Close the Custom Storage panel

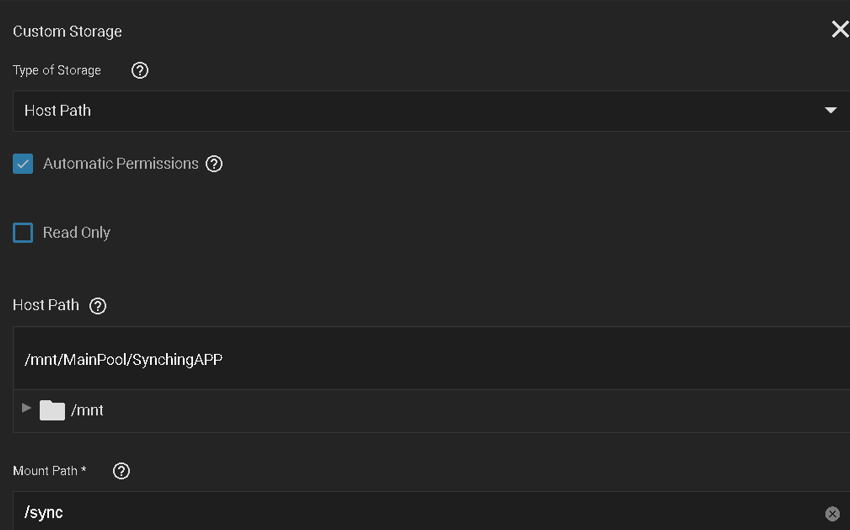(840, 29)
